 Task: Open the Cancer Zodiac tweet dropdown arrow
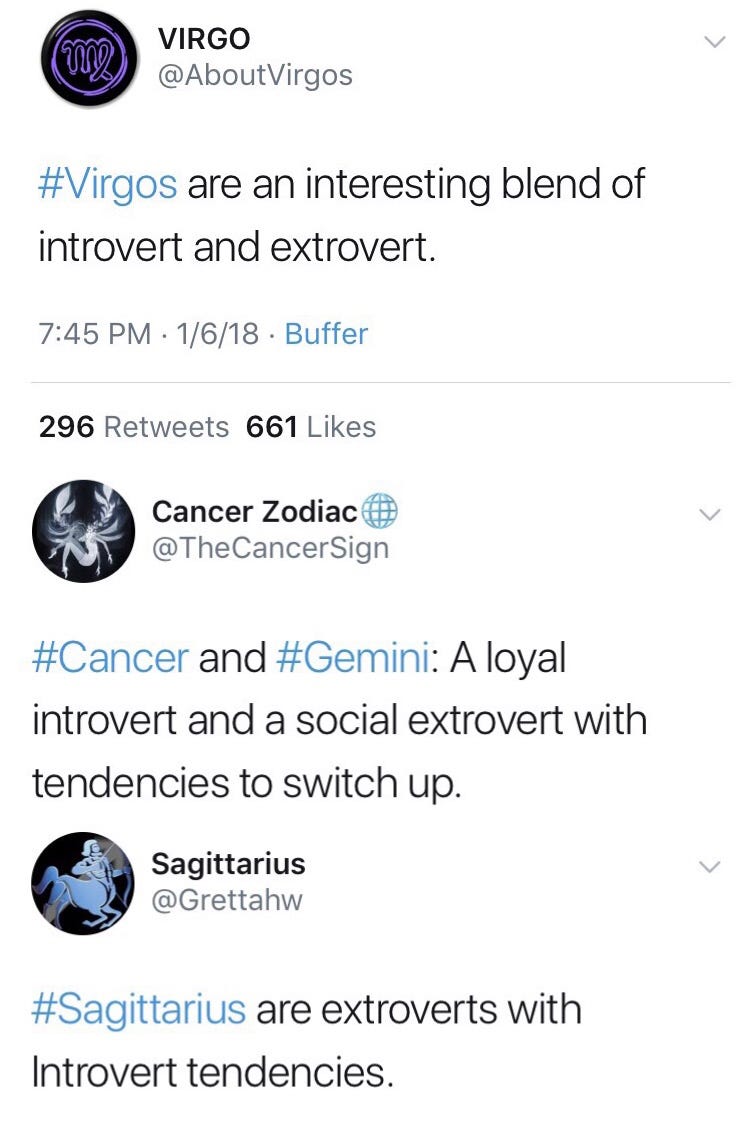(708, 515)
